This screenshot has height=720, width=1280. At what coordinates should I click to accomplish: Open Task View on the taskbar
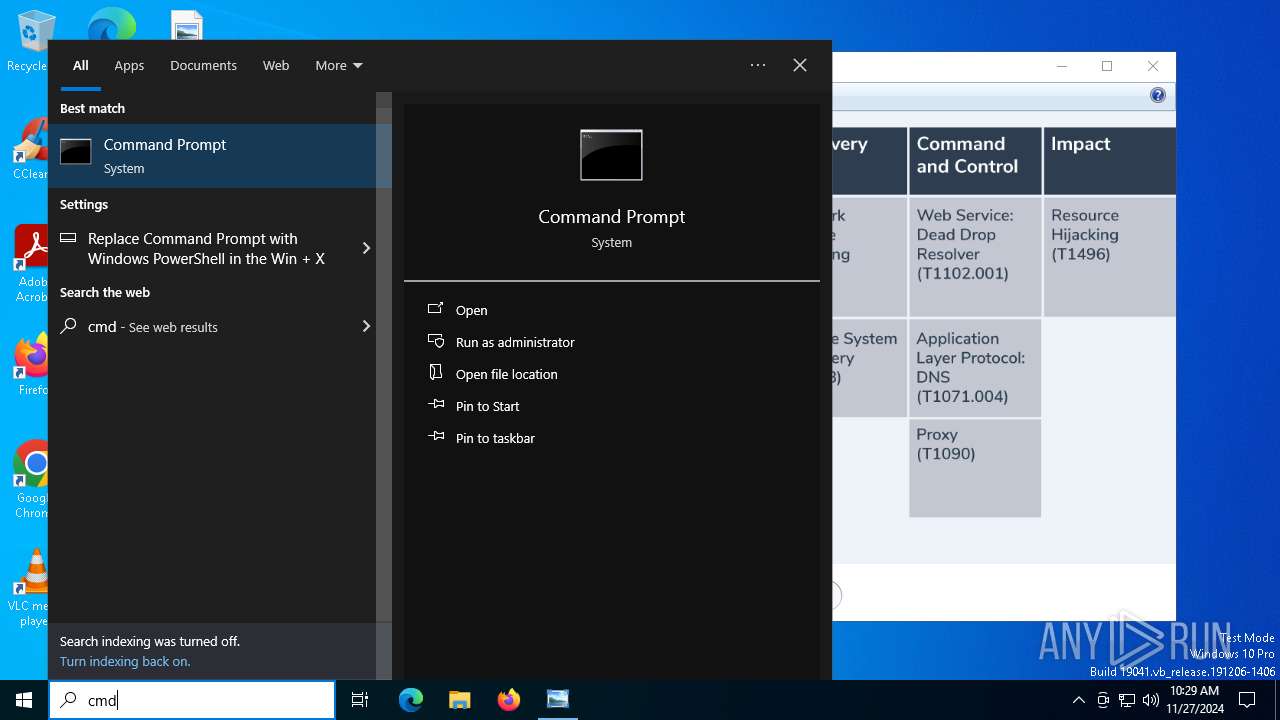[x=360, y=700]
